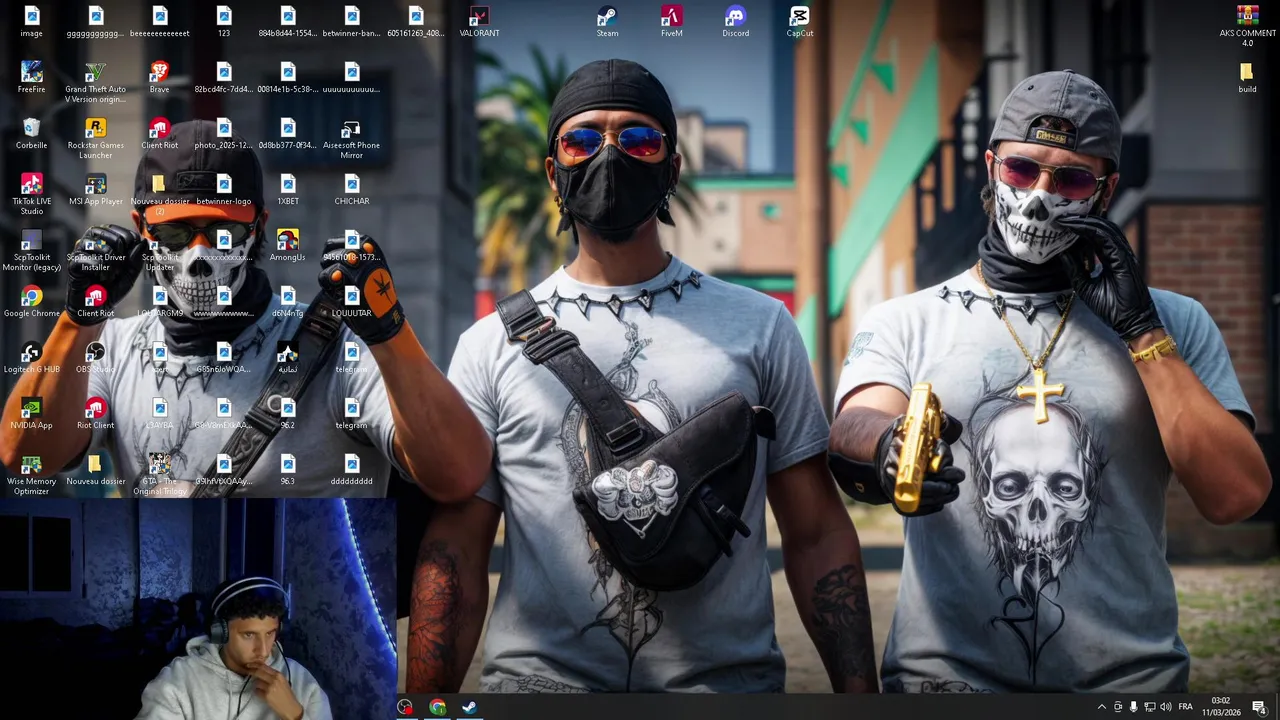Open the network tray icon
1280x720 pixels.
coord(1149,707)
